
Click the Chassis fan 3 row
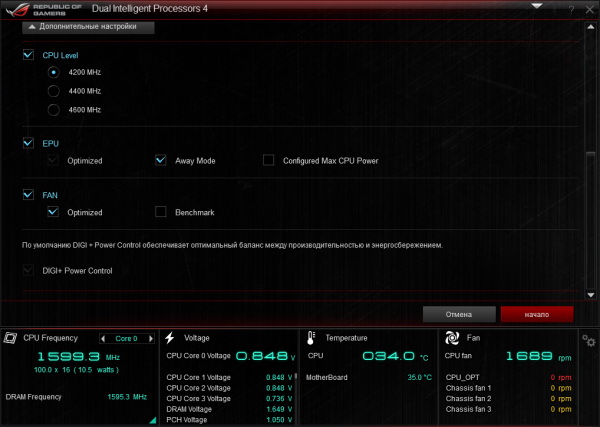click(x=509, y=409)
